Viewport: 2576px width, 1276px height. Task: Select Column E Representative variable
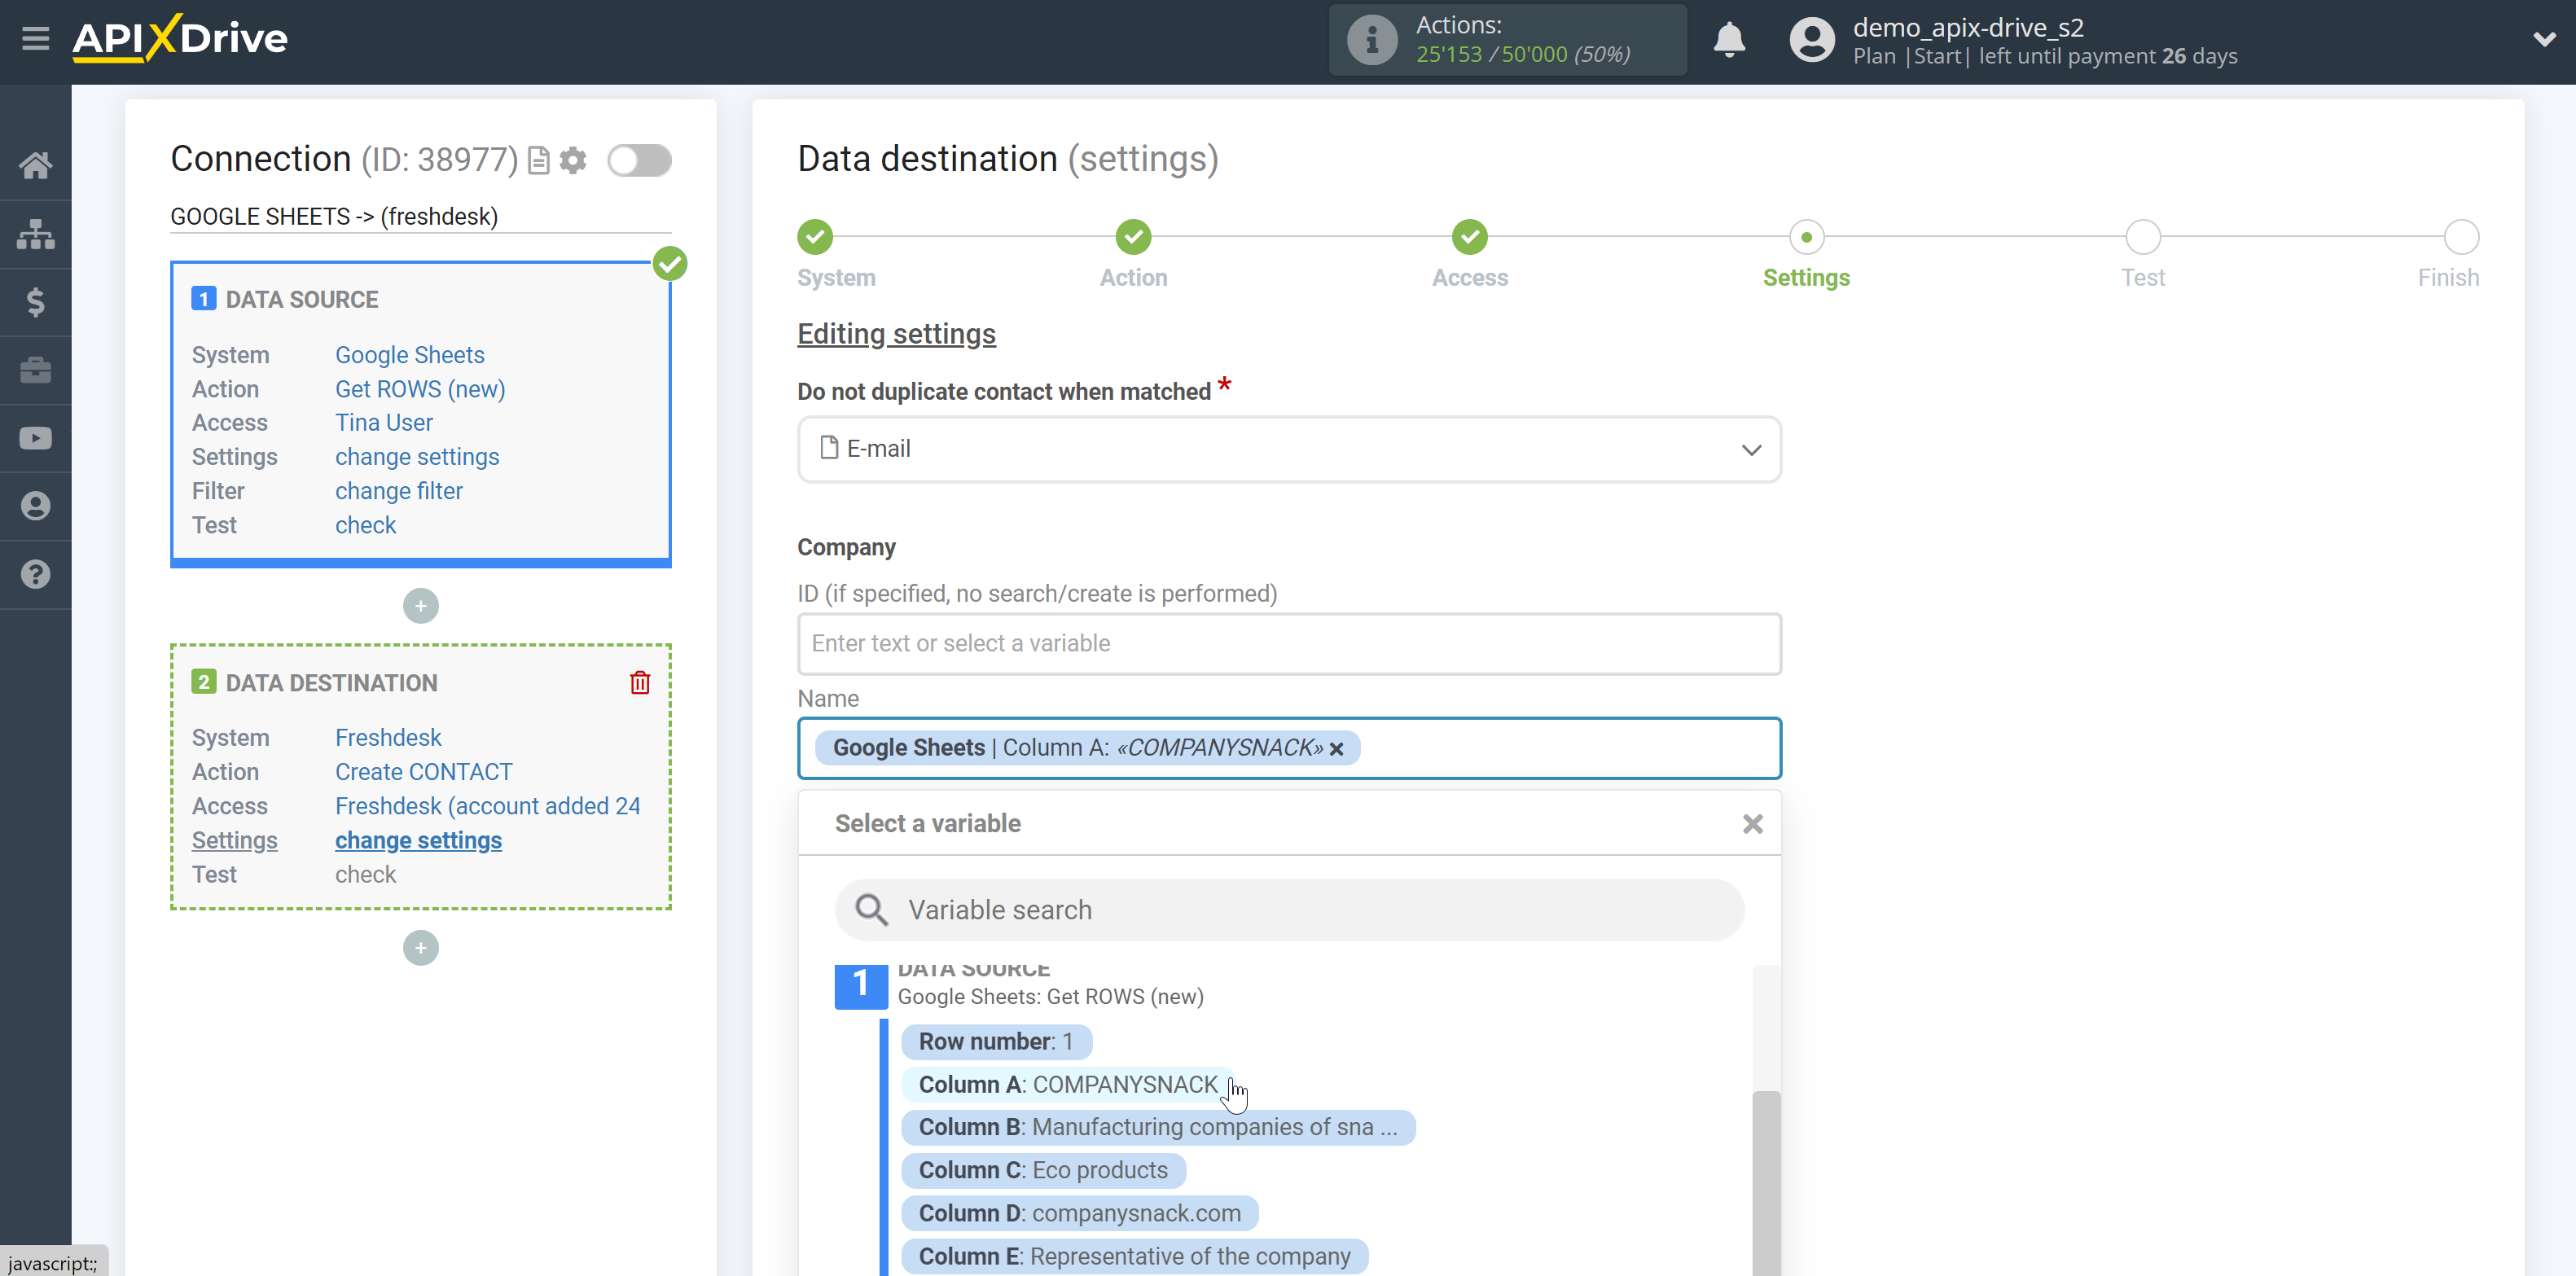[x=1135, y=1256]
